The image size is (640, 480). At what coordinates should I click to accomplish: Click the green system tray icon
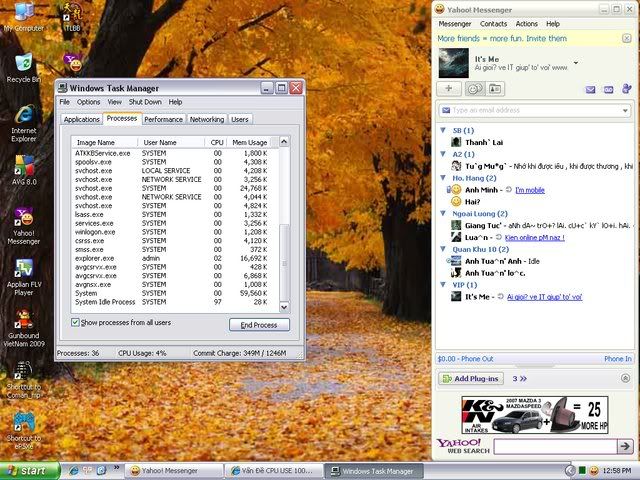tap(582, 471)
